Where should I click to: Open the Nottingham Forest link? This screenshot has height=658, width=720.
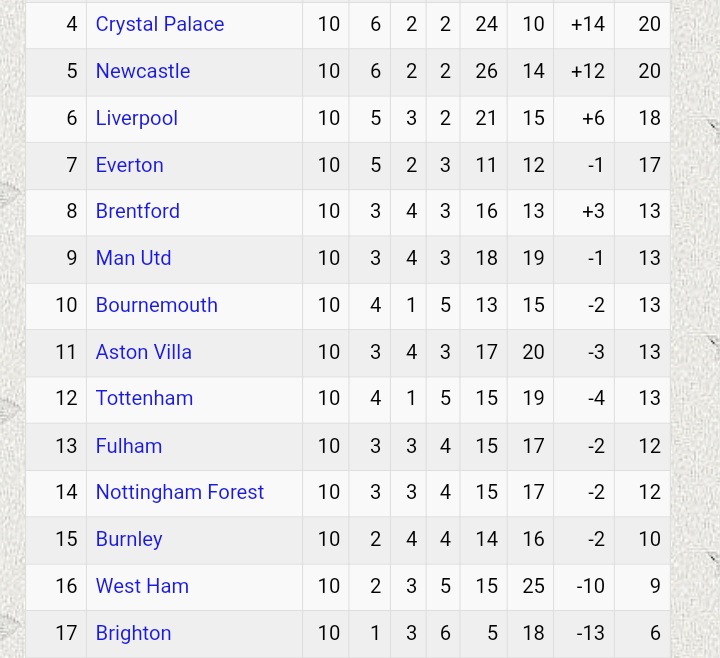pos(180,492)
